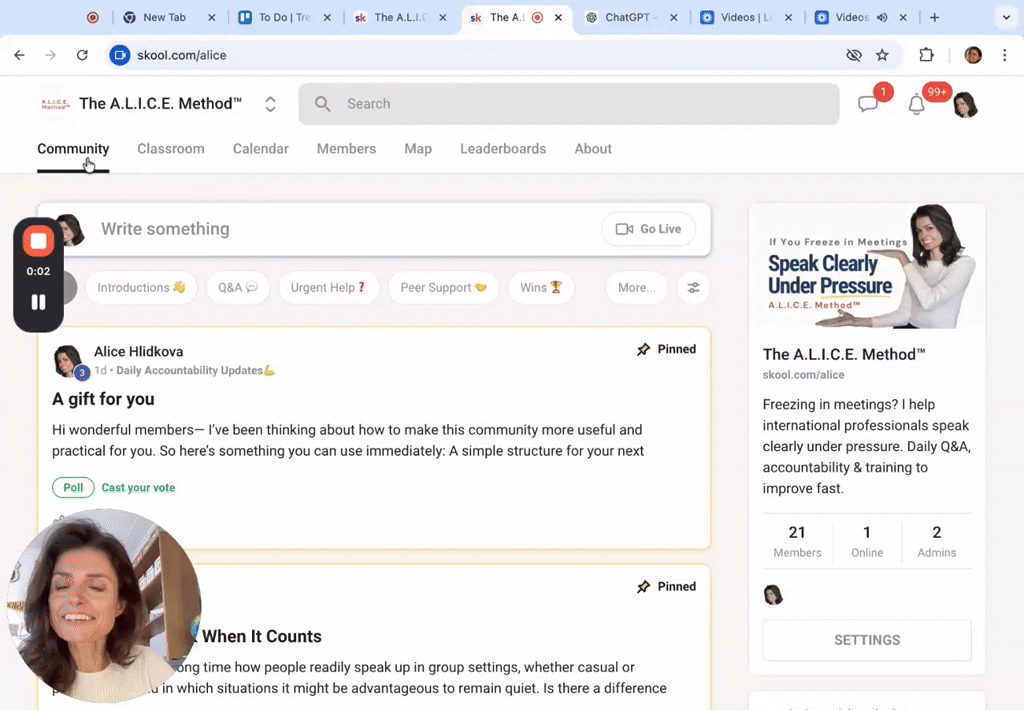Open skool.com/alice link in sidebar
Viewport: 1024px width, 710px height.
coord(803,375)
